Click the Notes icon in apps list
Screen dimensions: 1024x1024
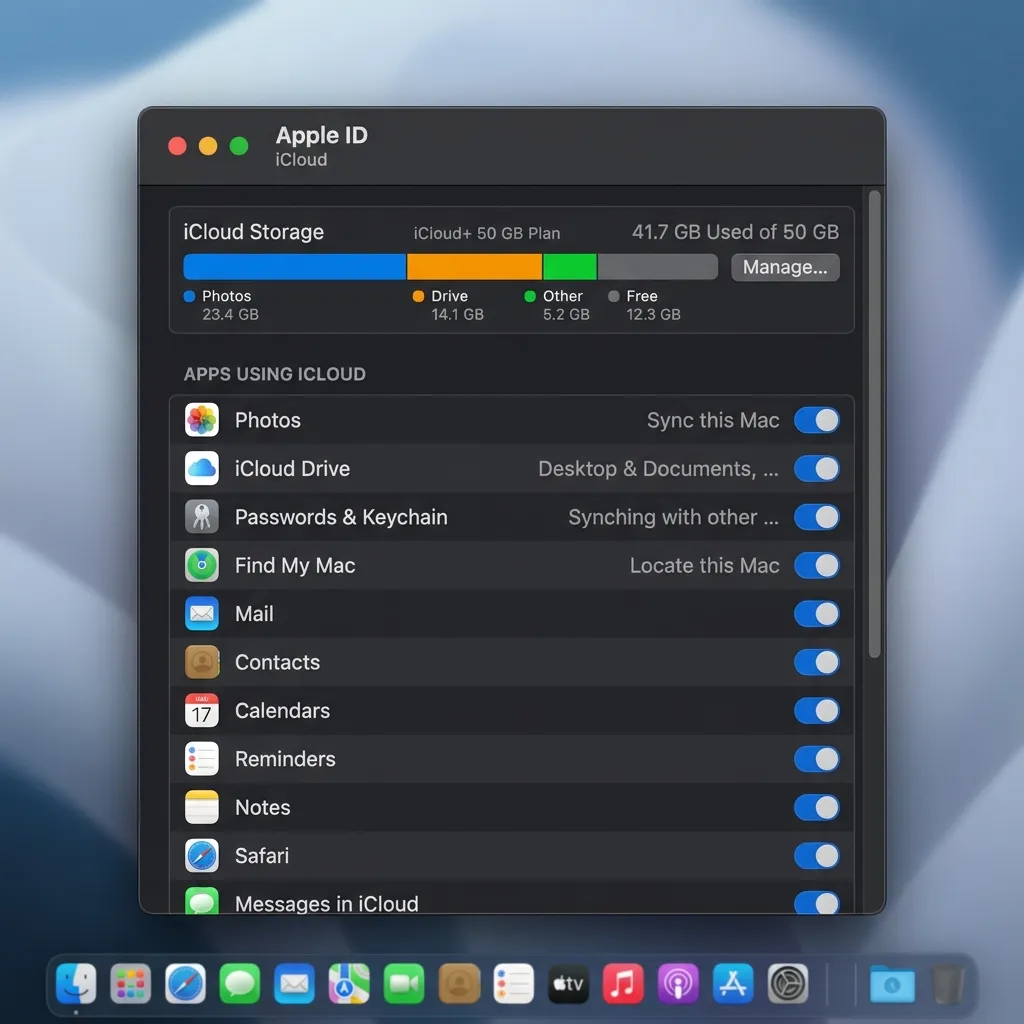pos(202,807)
